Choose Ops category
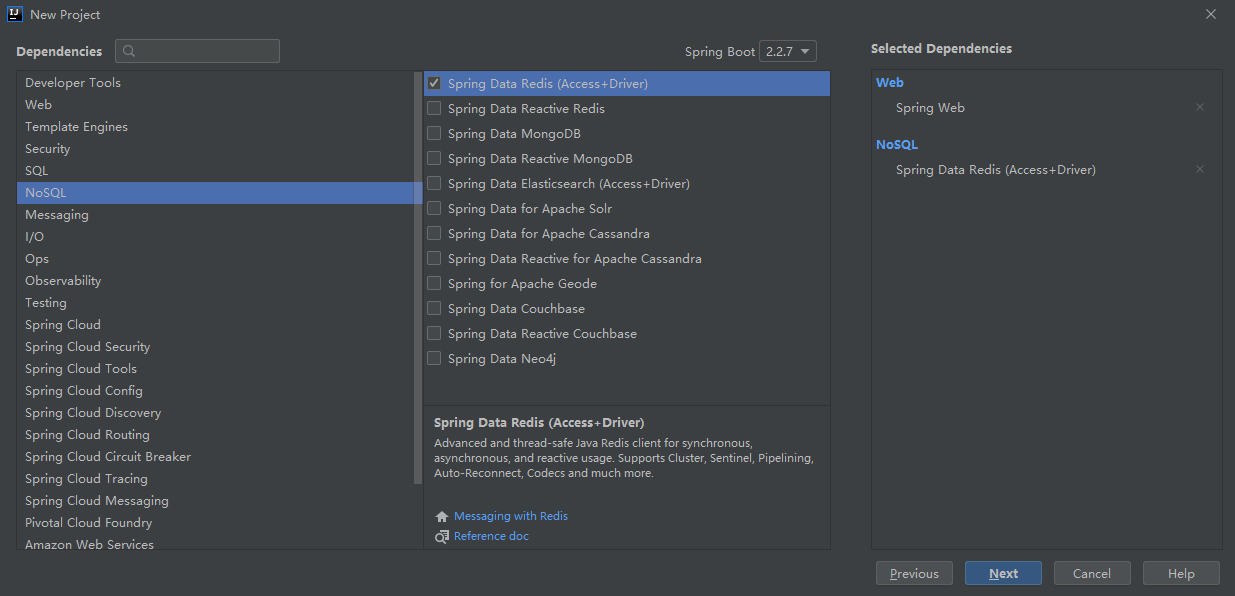This screenshot has width=1235, height=596. click(x=215, y=258)
